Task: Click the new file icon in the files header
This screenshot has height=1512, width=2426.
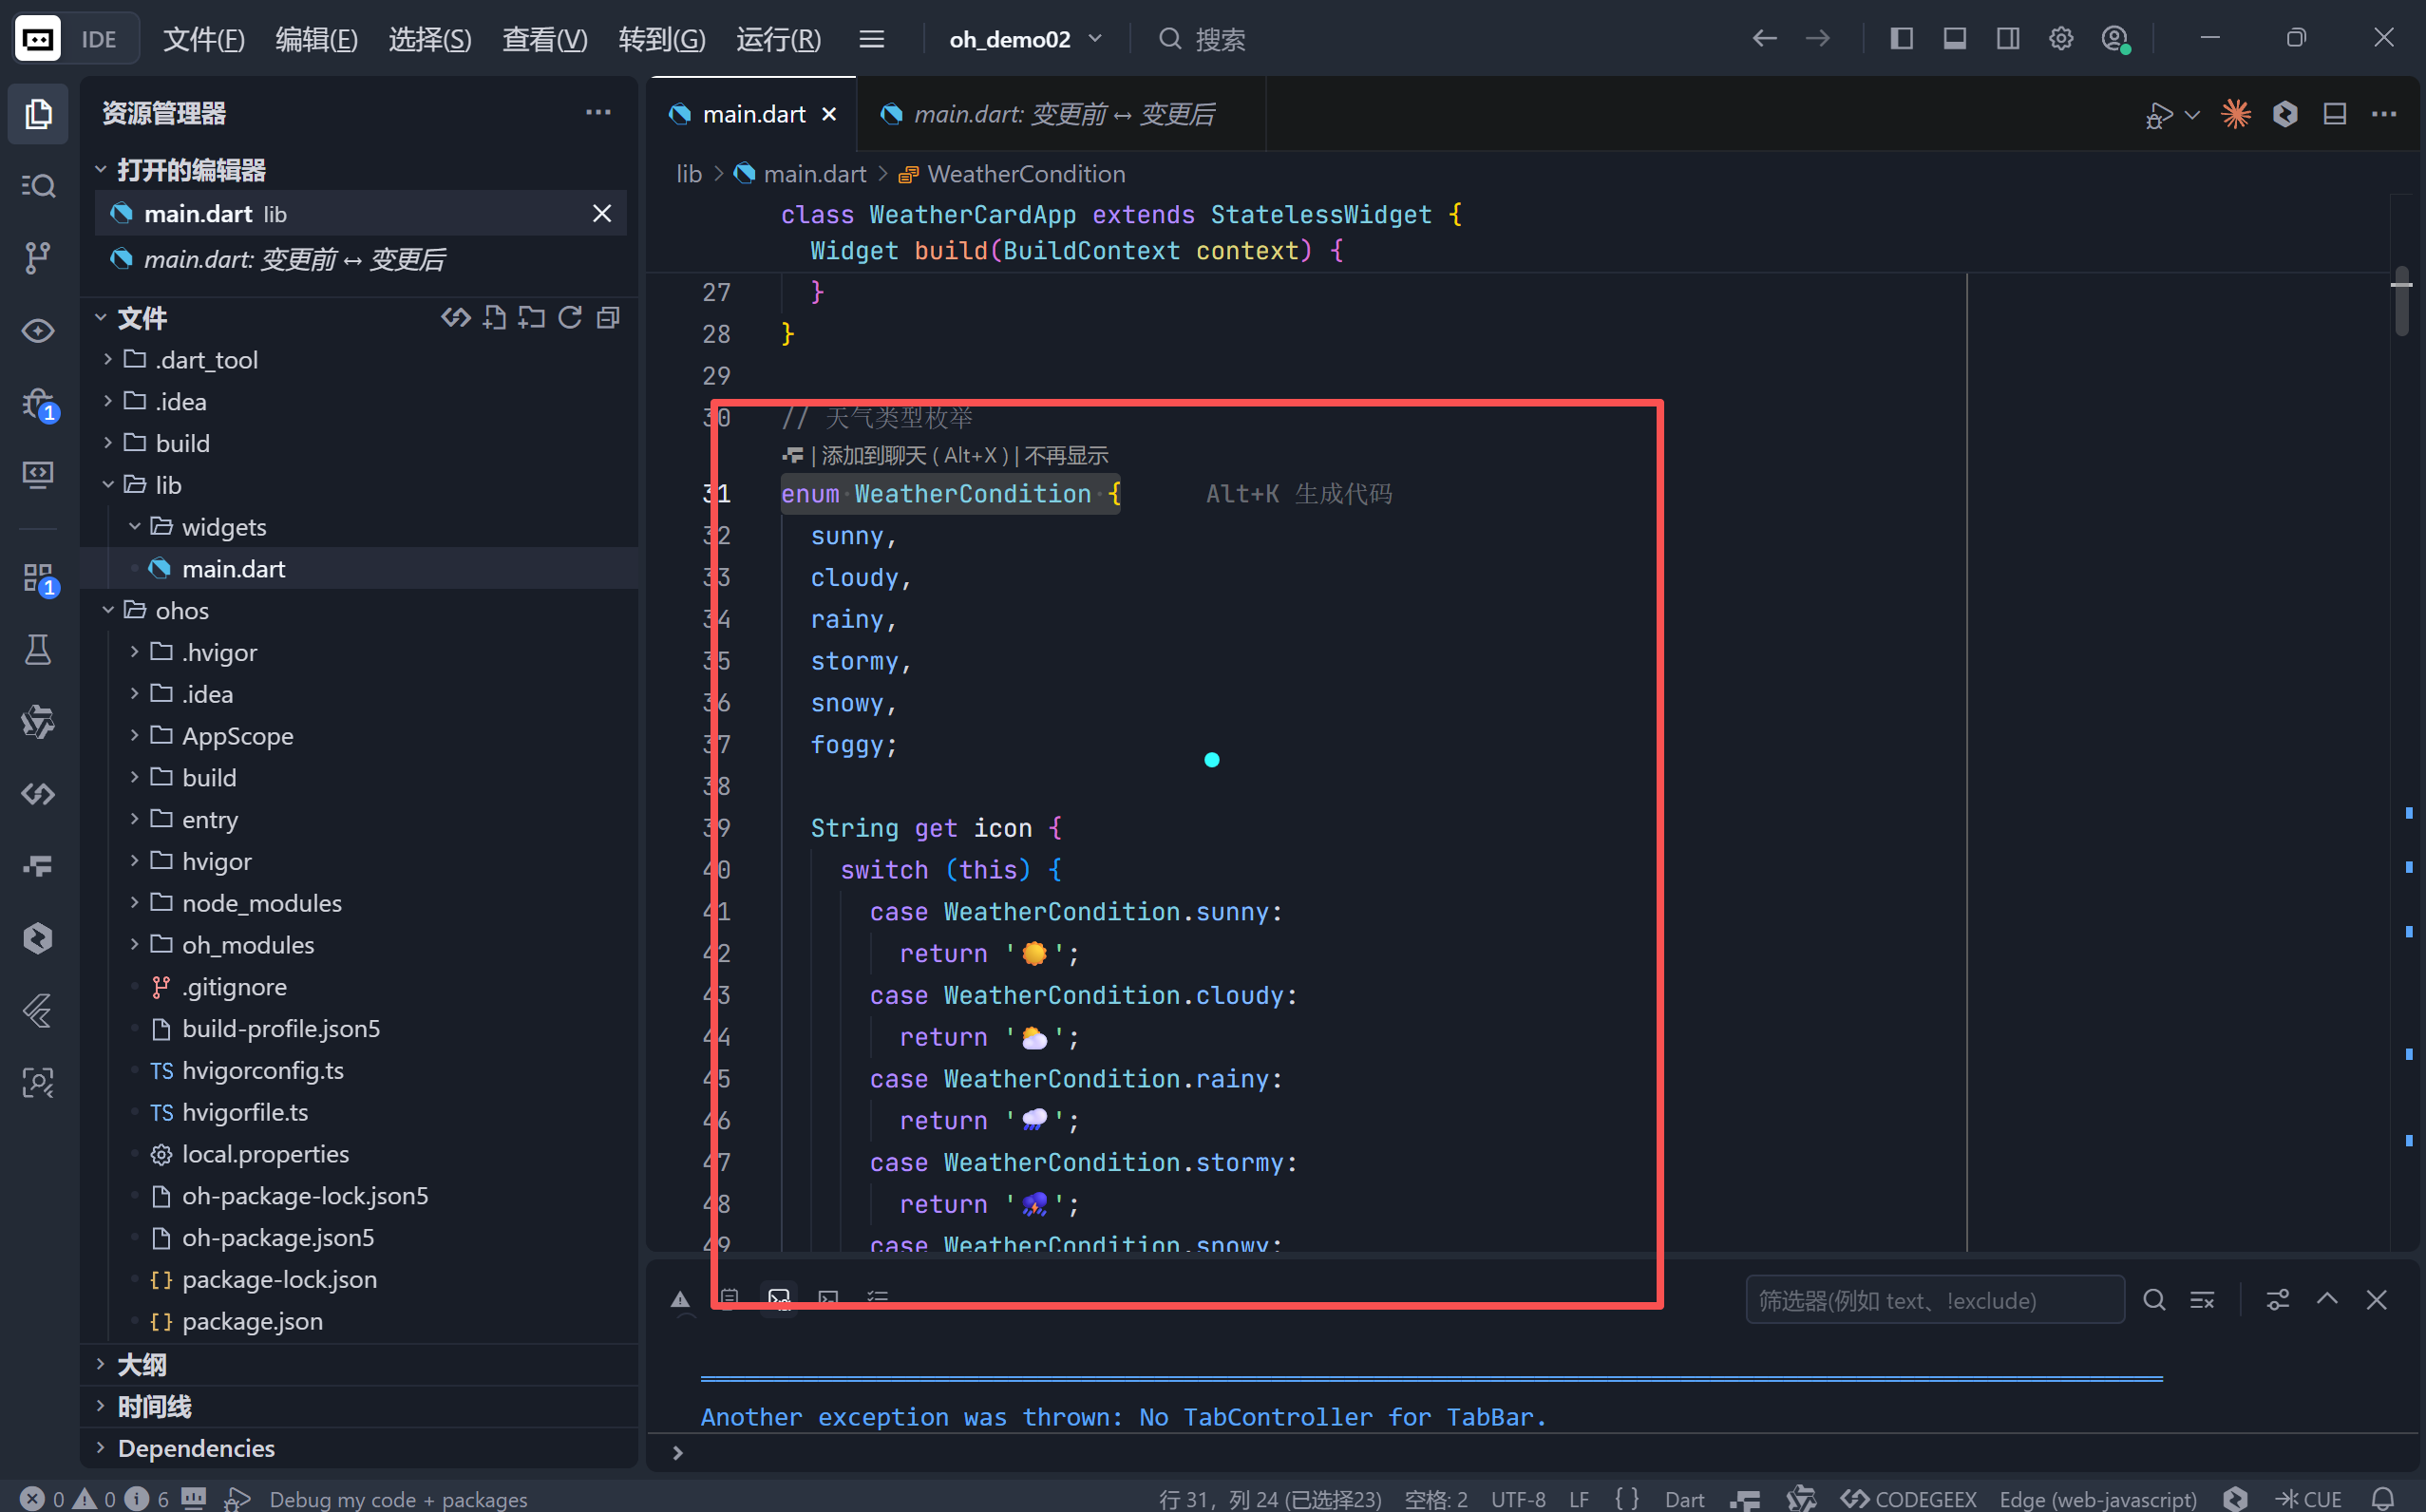Action: point(494,318)
